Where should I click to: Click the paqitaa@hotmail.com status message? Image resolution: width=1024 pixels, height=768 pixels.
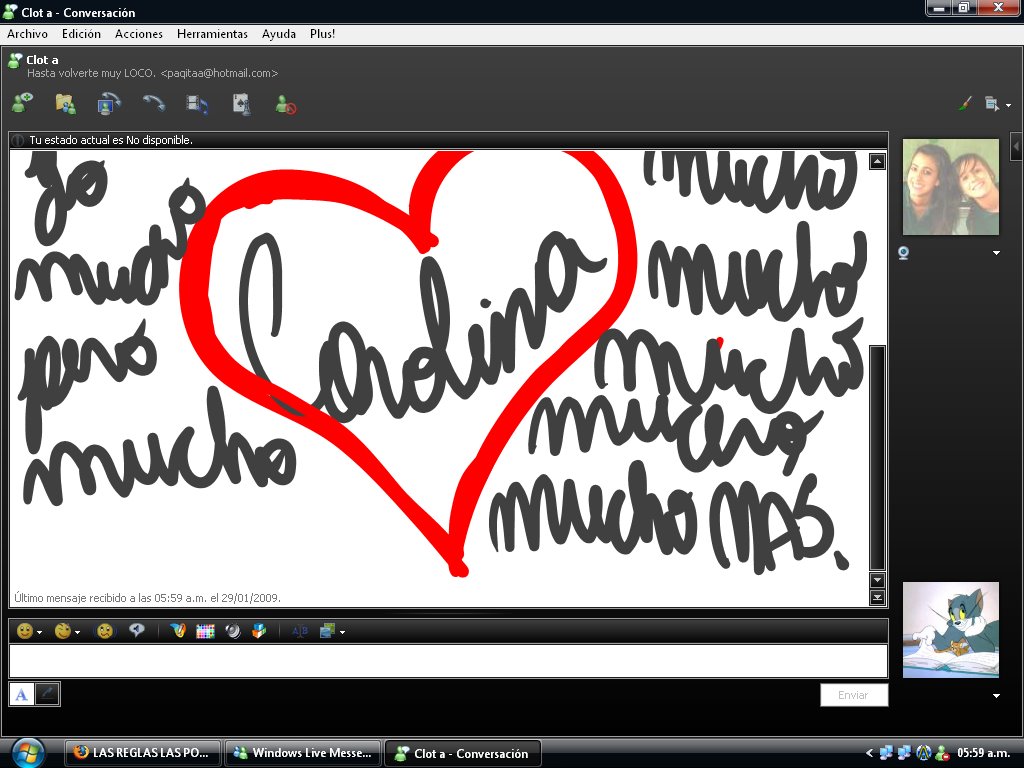tap(152, 73)
